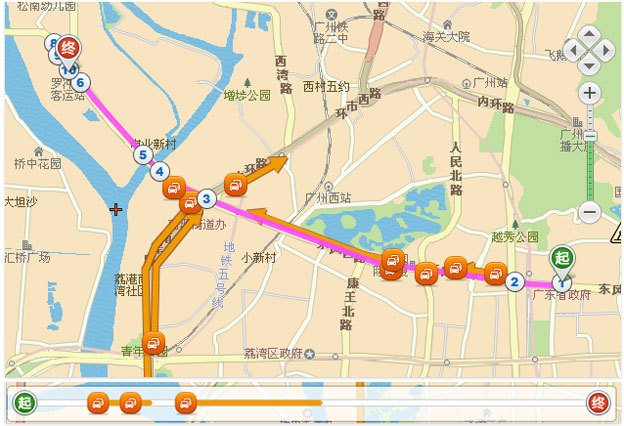The height and width of the screenshot is (426, 624).
Task: Click the pan down arrow control
Action: click(589, 66)
